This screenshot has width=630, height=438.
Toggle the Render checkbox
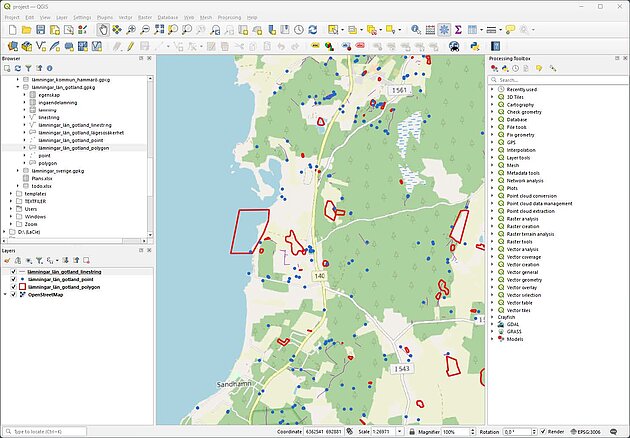click(543, 432)
